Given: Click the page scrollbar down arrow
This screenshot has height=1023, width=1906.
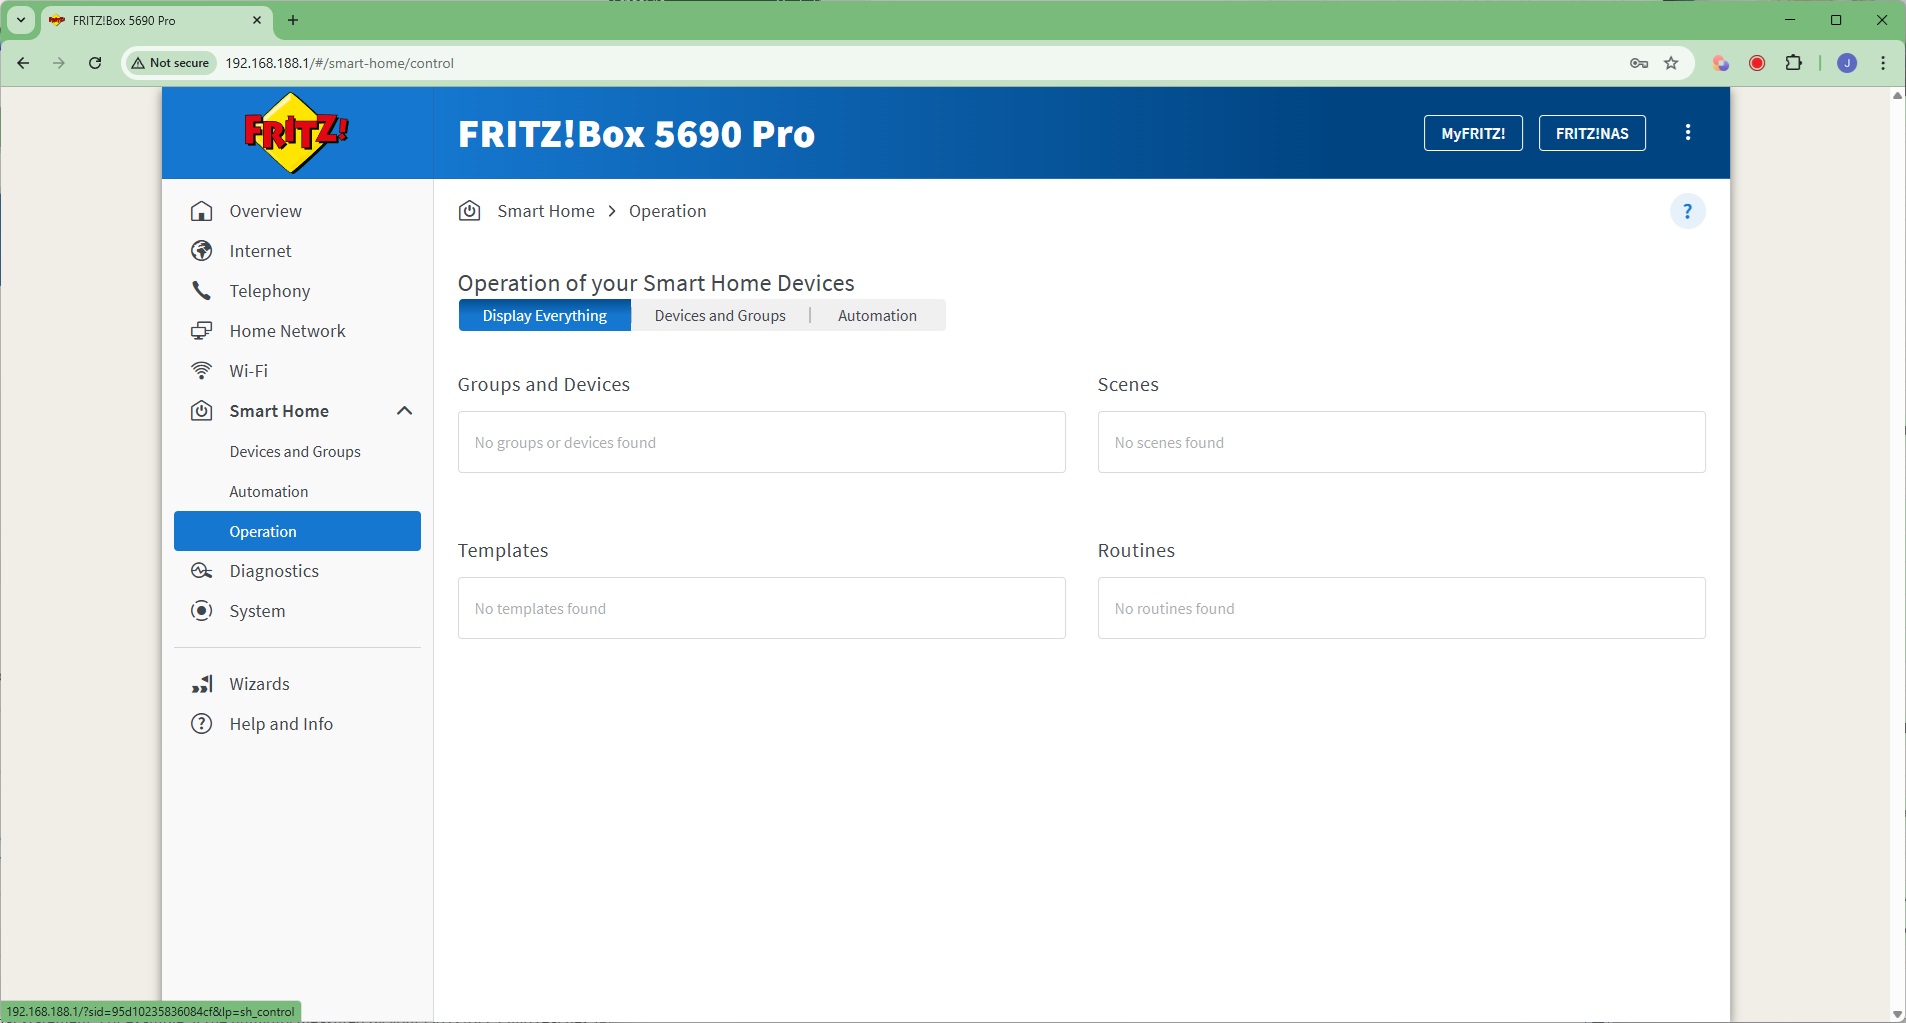Looking at the screenshot, I should click(1897, 1015).
